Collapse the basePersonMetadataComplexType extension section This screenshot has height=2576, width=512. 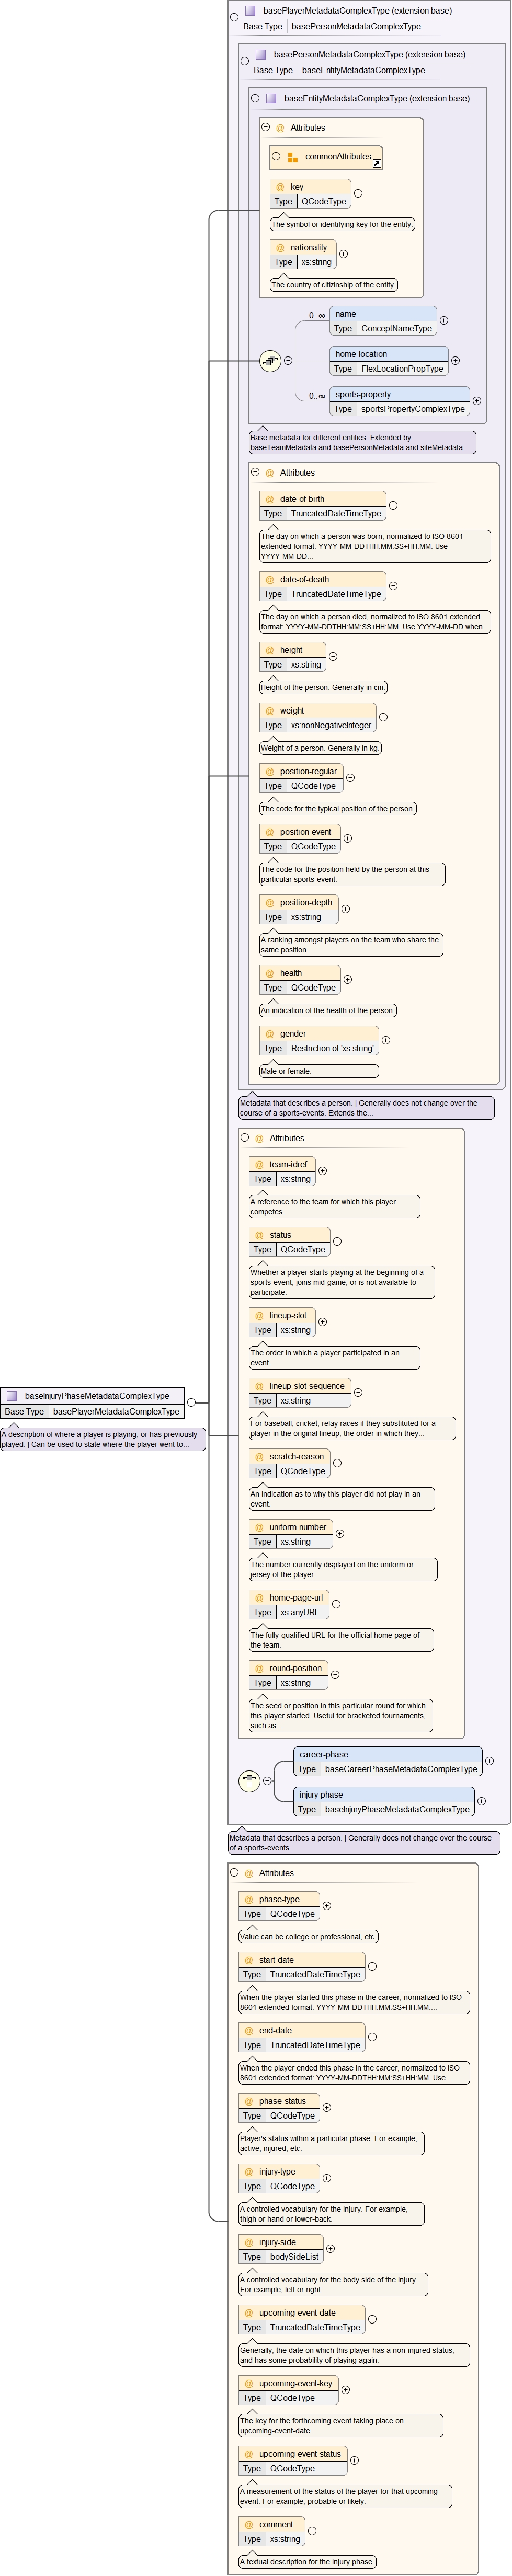point(244,61)
